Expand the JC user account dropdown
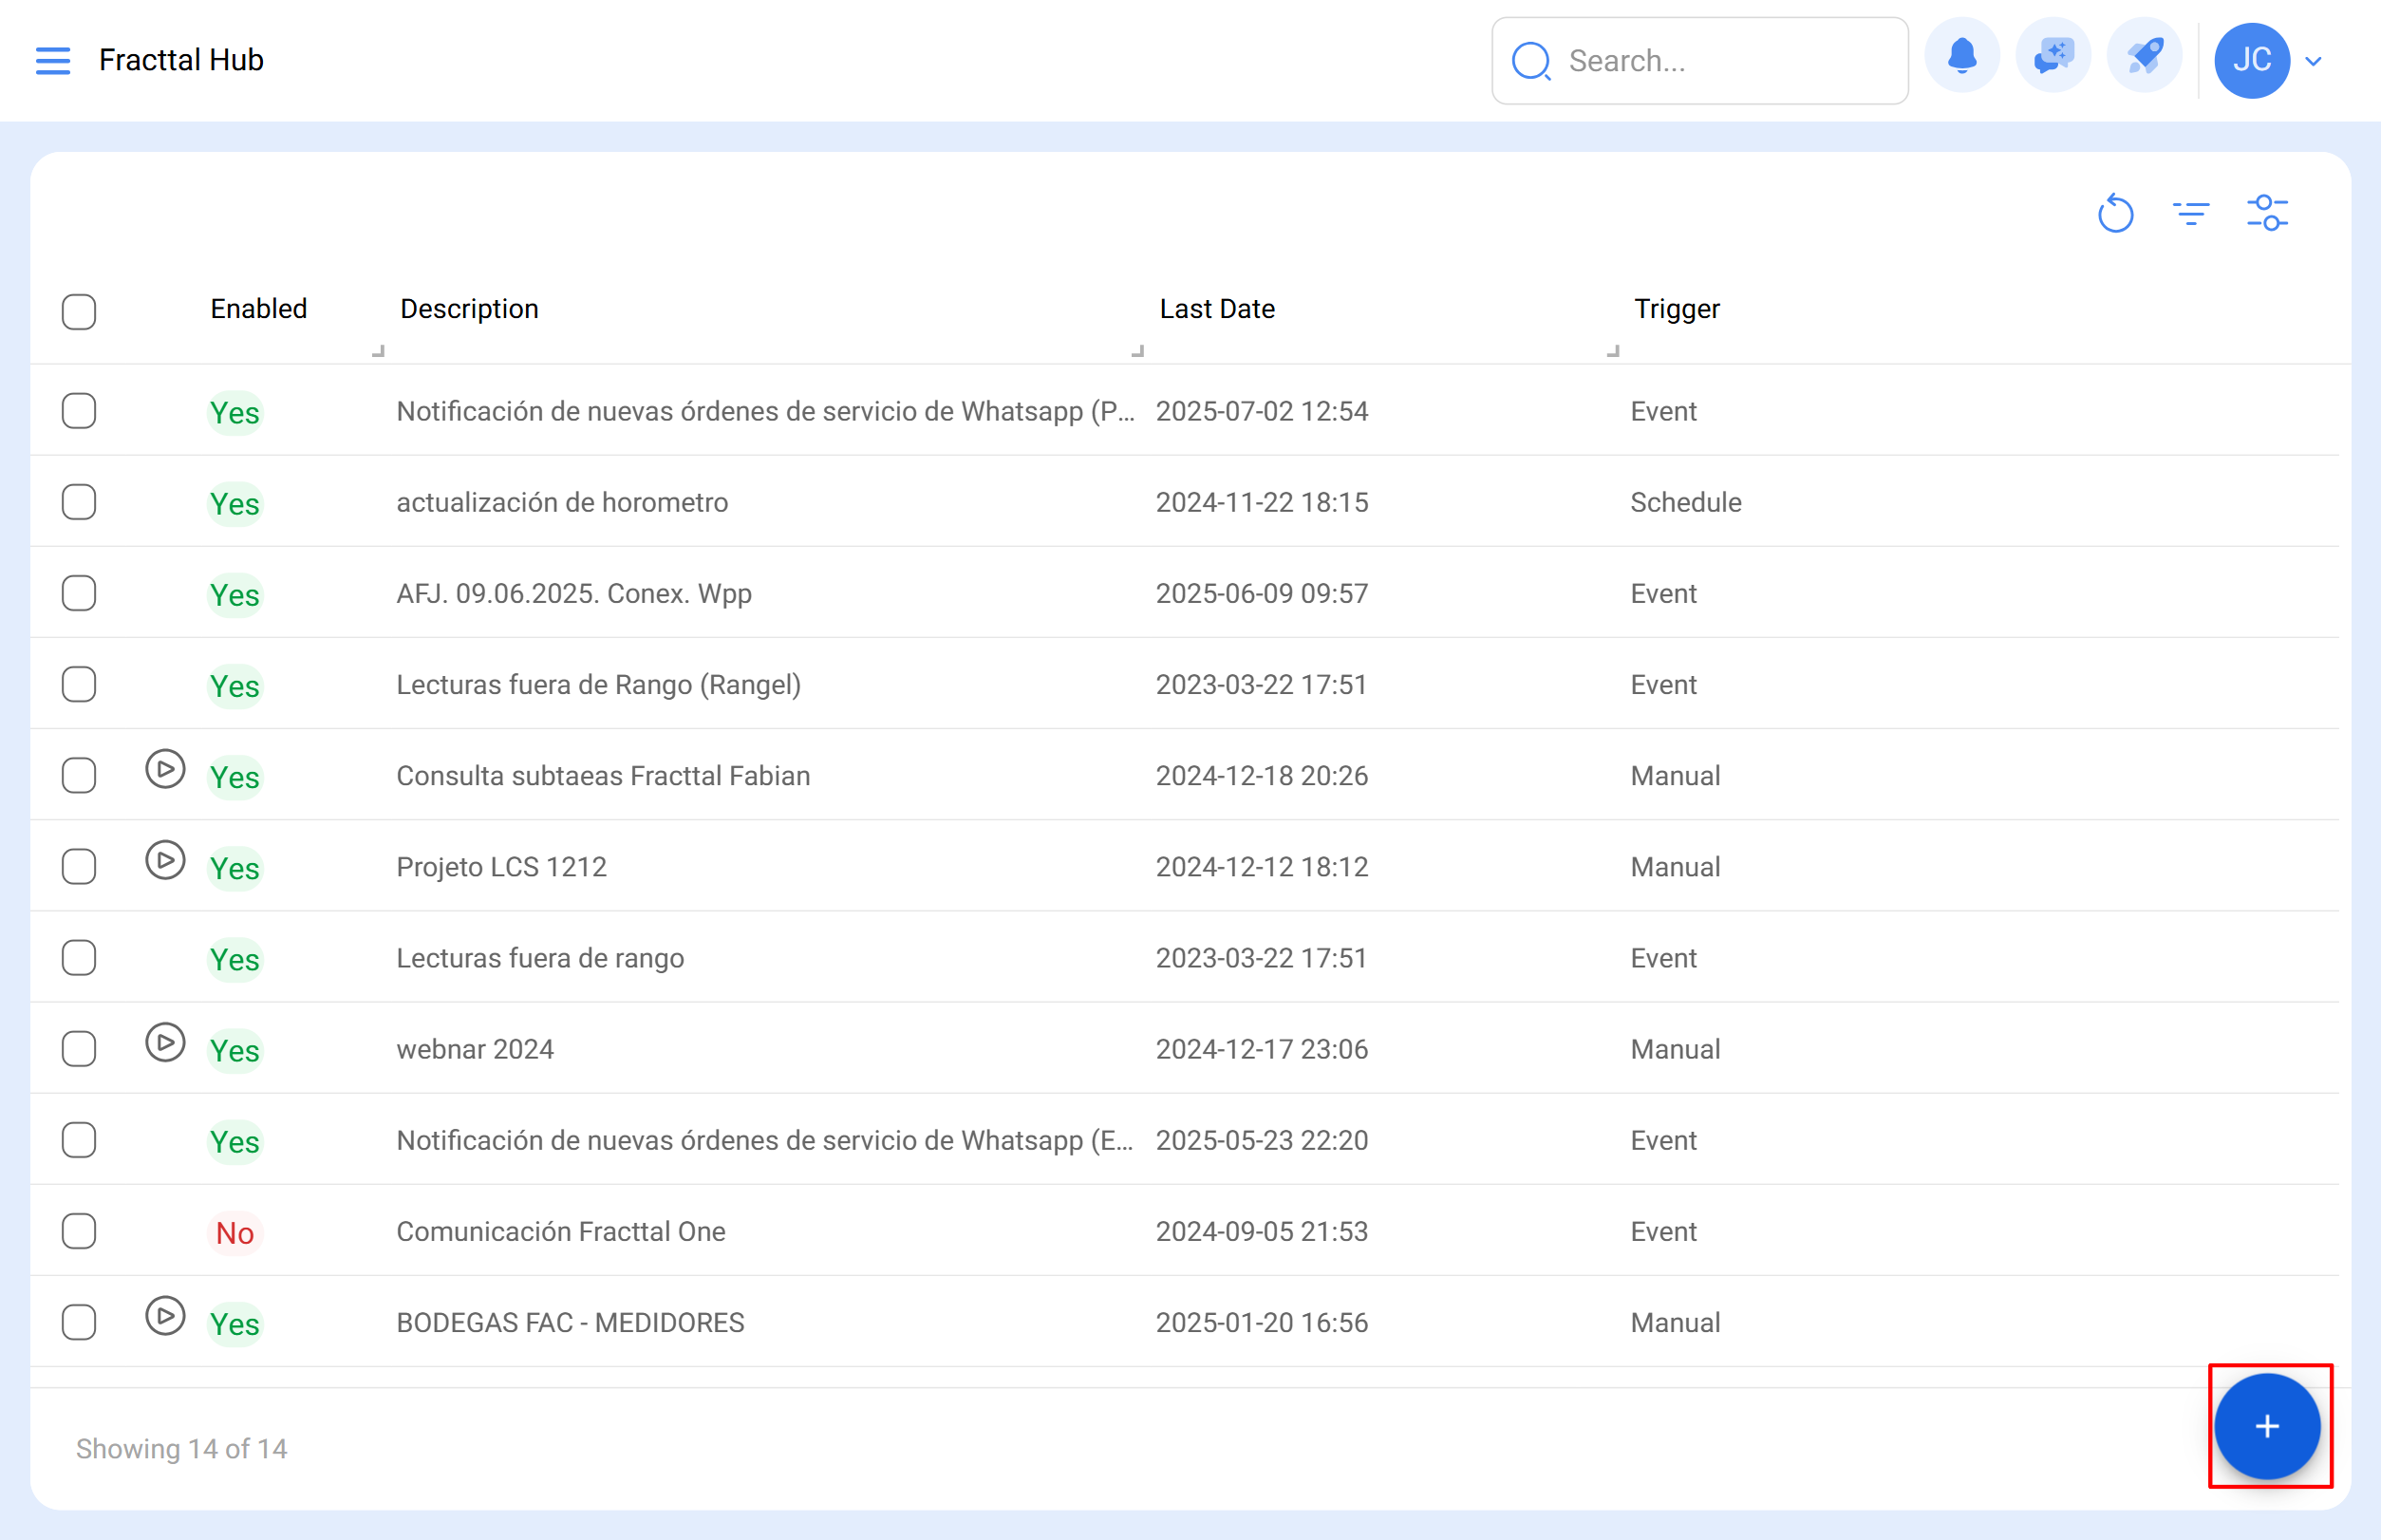 [2312, 61]
